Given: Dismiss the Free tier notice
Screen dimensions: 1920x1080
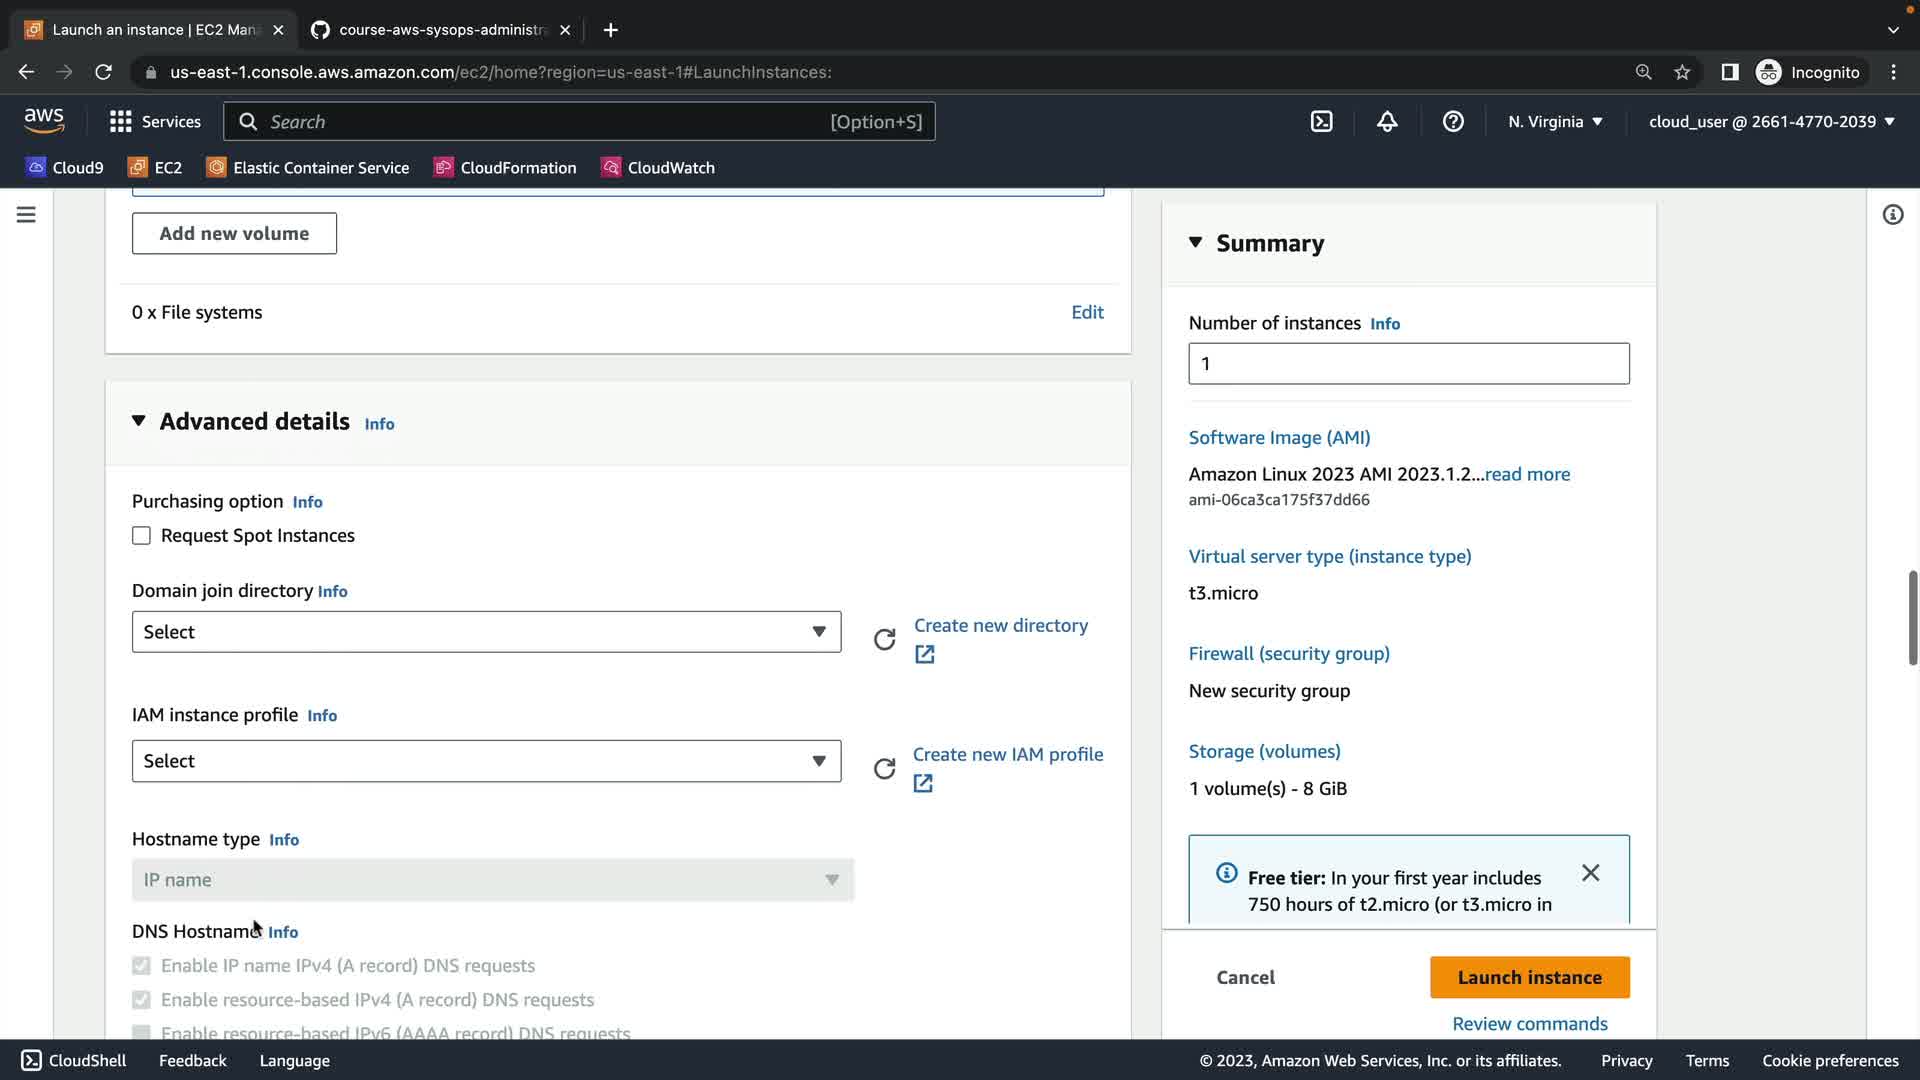Looking at the screenshot, I should pyautogui.click(x=1590, y=873).
